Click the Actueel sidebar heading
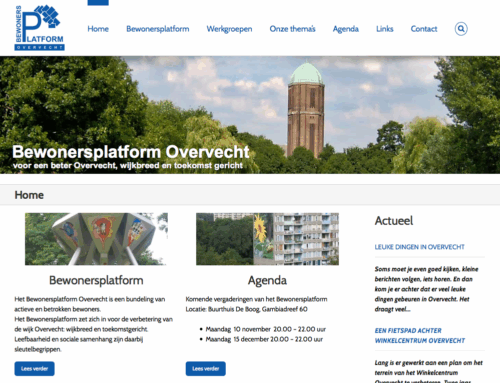 394,221
